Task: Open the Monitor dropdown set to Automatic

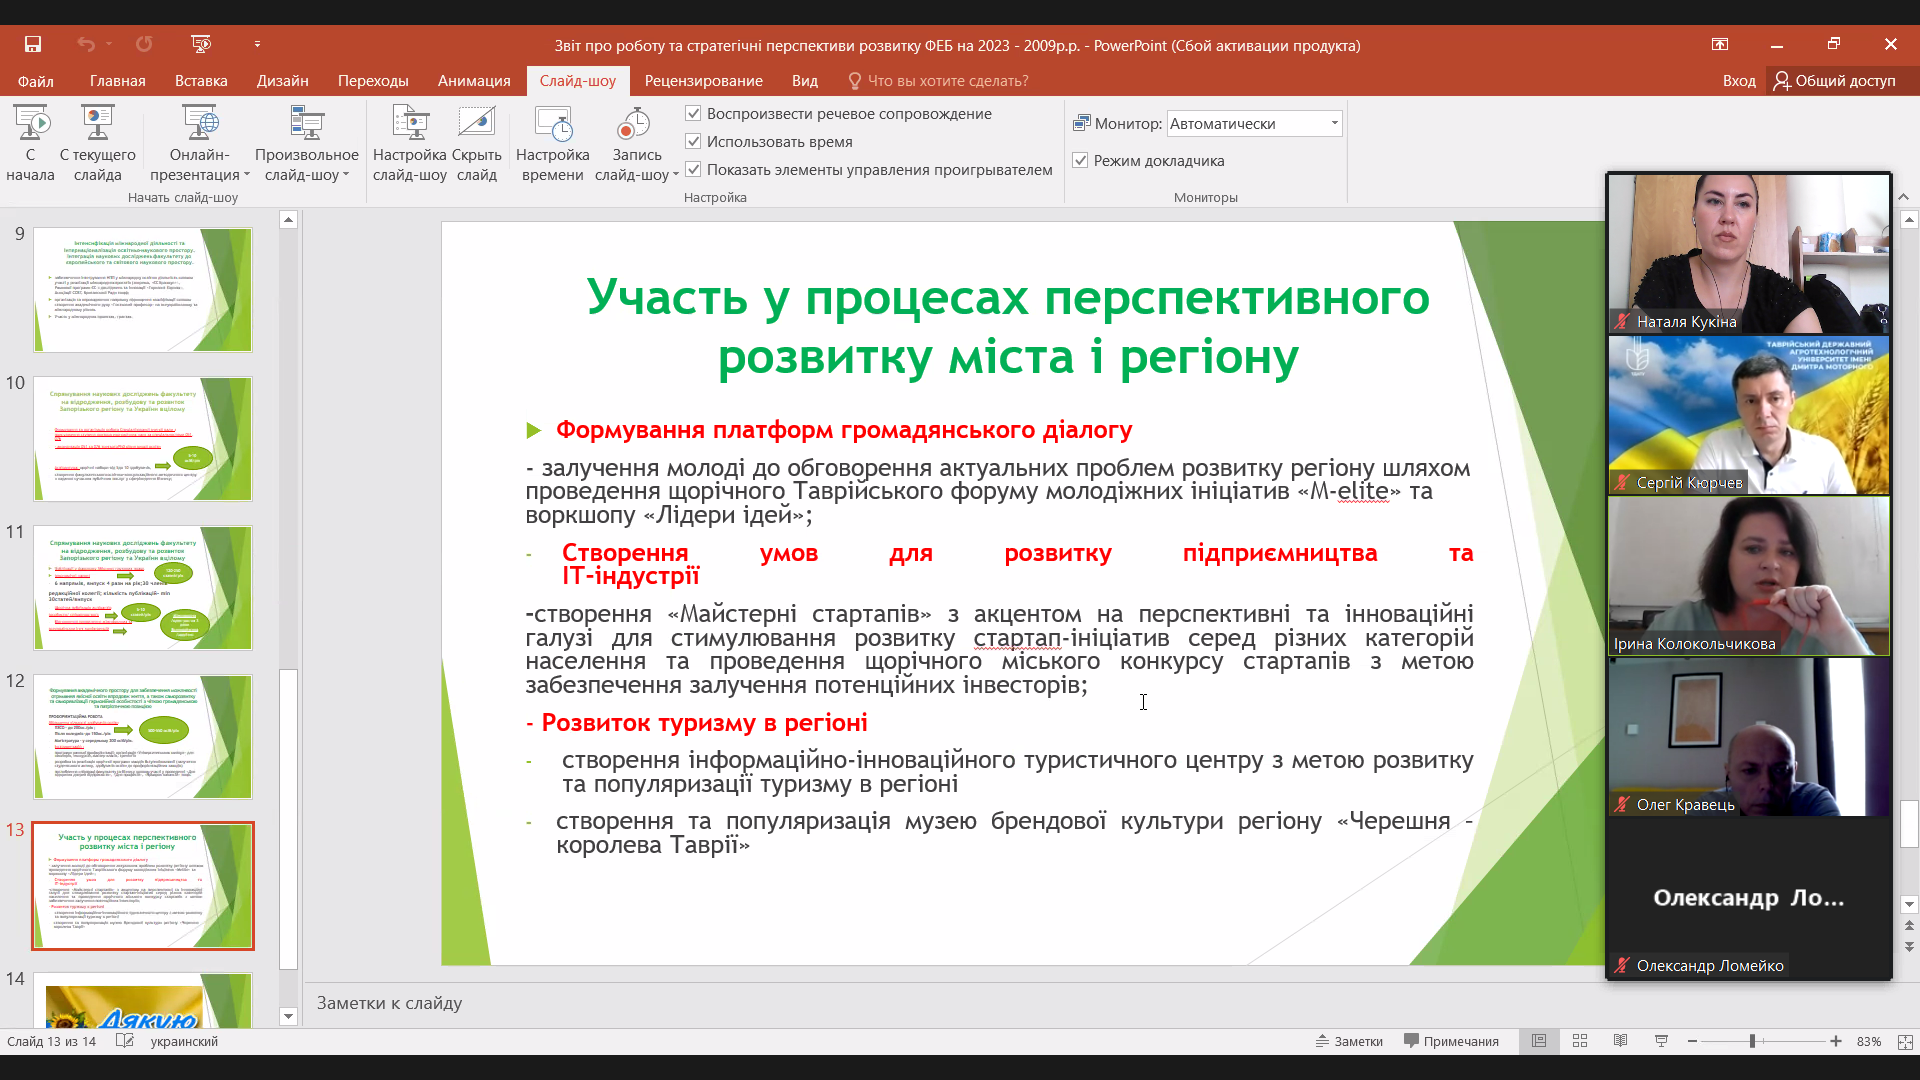Action: (x=1333, y=123)
